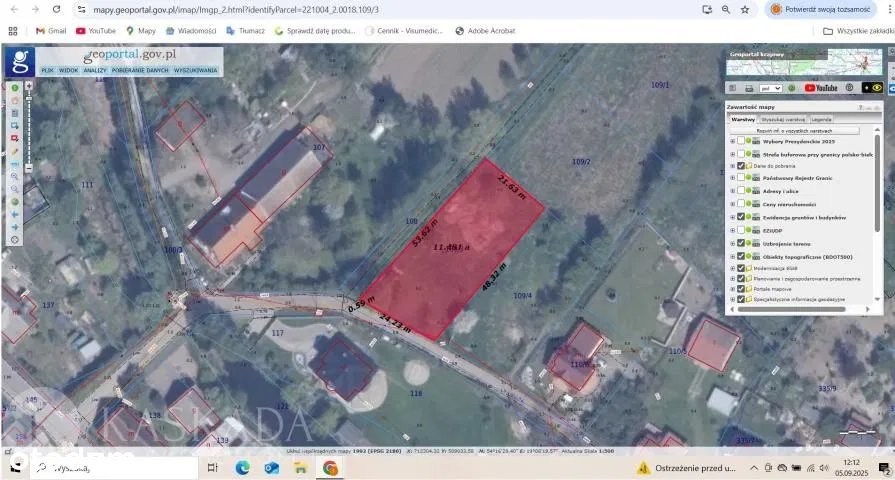
Task: Open the Gmail bookmark
Action: [x=50, y=31]
